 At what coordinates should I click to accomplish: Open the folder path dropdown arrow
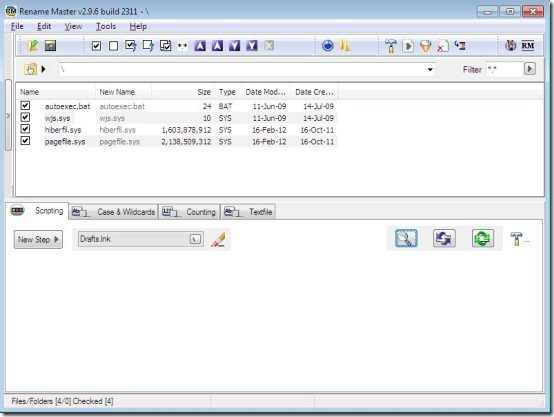430,69
